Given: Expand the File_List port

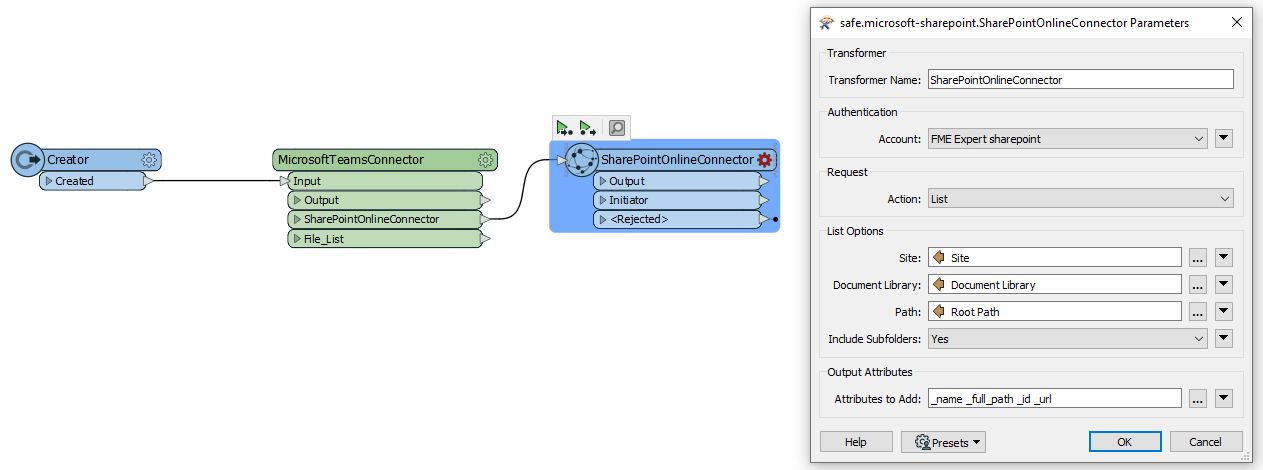Looking at the screenshot, I should click(x=297, y=239).
